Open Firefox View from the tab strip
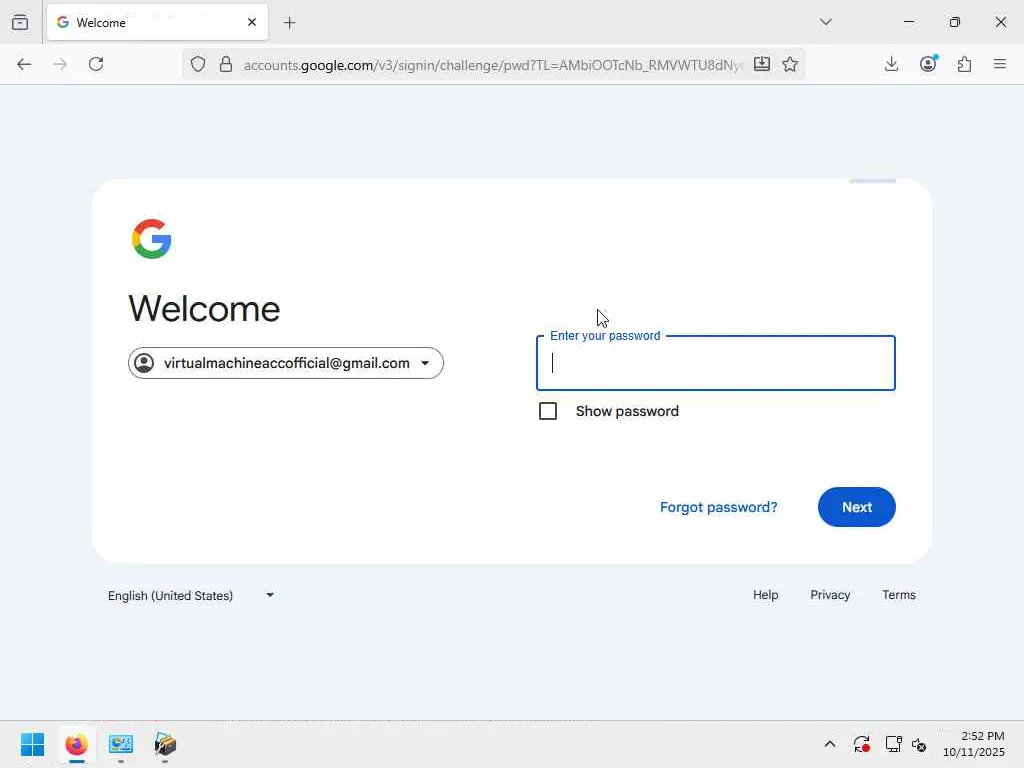 [x=20, y=22]
